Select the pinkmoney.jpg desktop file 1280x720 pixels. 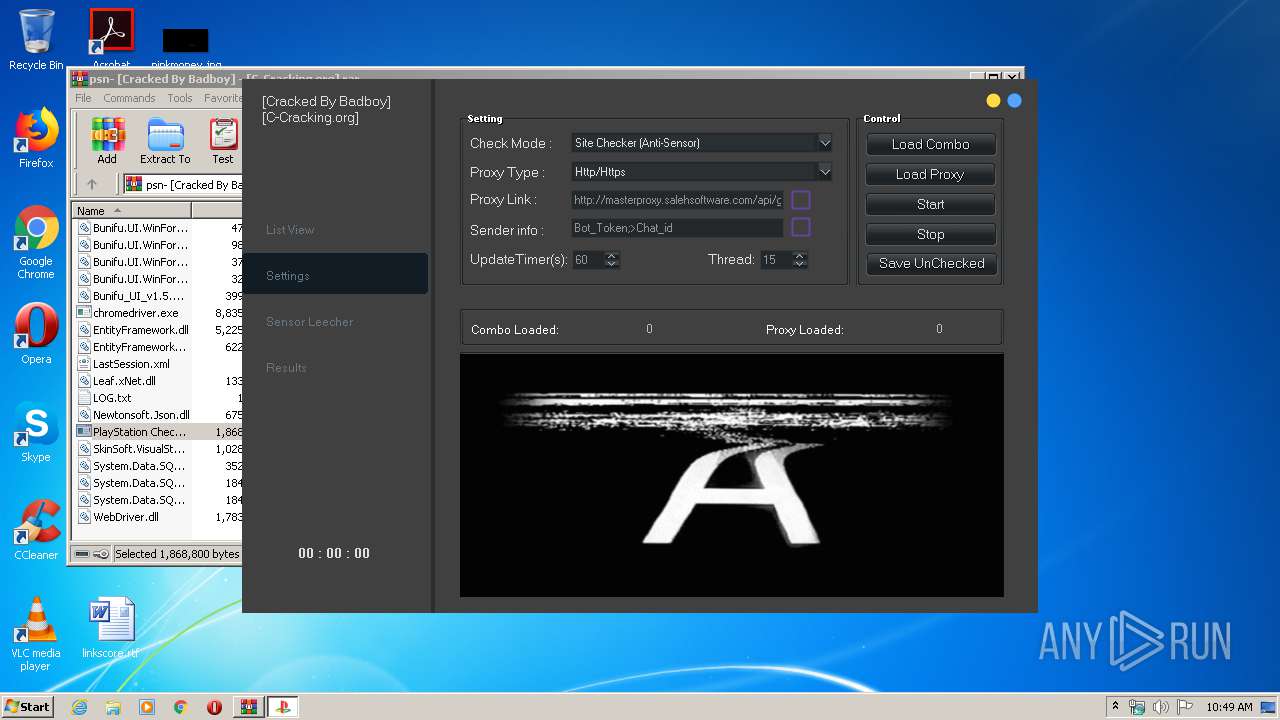(186, 47)
